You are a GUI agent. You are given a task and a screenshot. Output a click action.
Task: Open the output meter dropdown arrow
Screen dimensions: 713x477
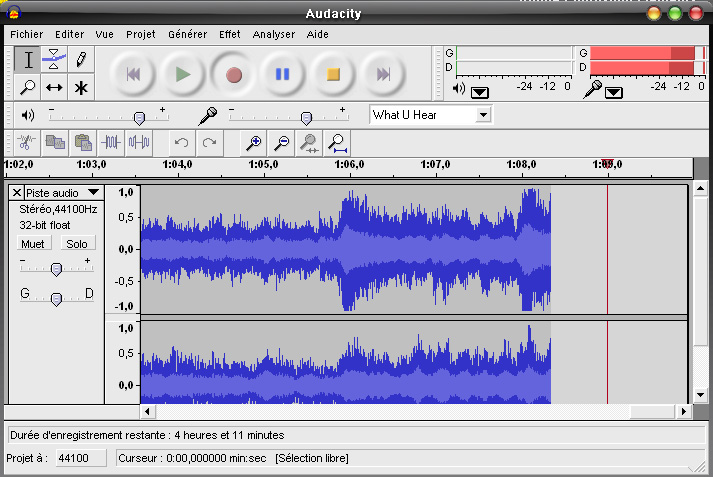coord(480,93)
